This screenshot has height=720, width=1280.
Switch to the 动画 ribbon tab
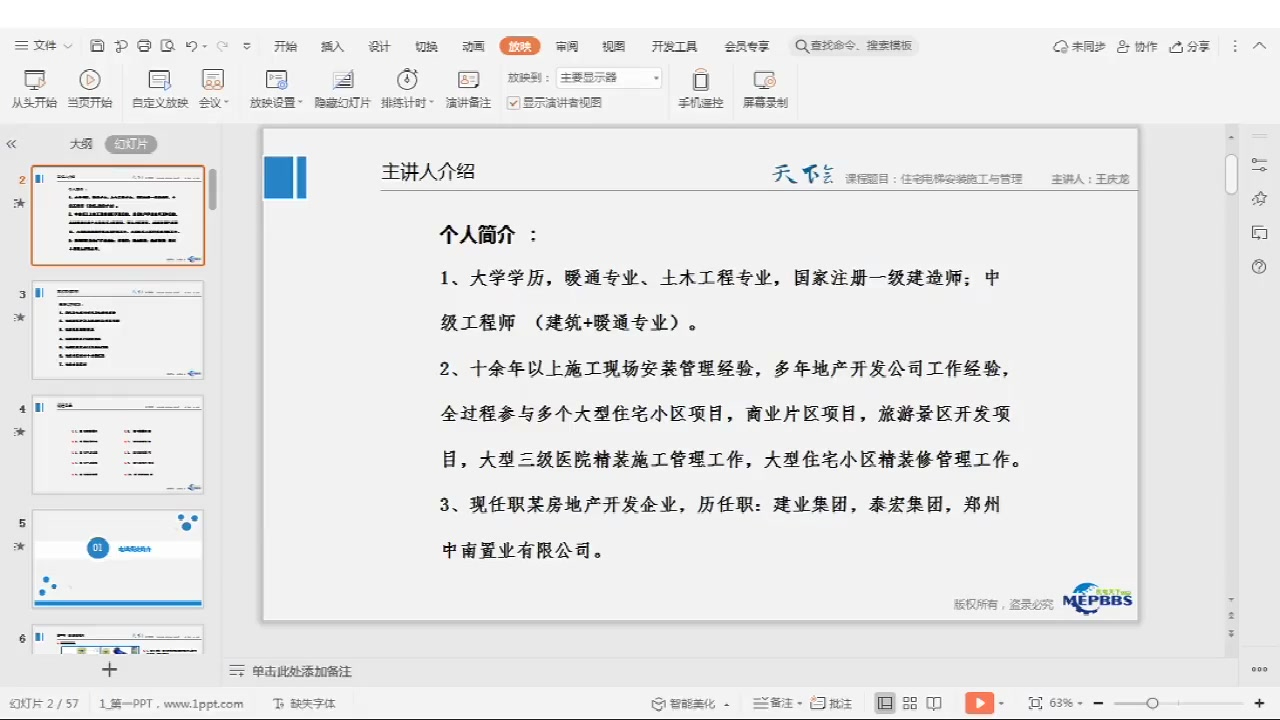click(473, 46)
